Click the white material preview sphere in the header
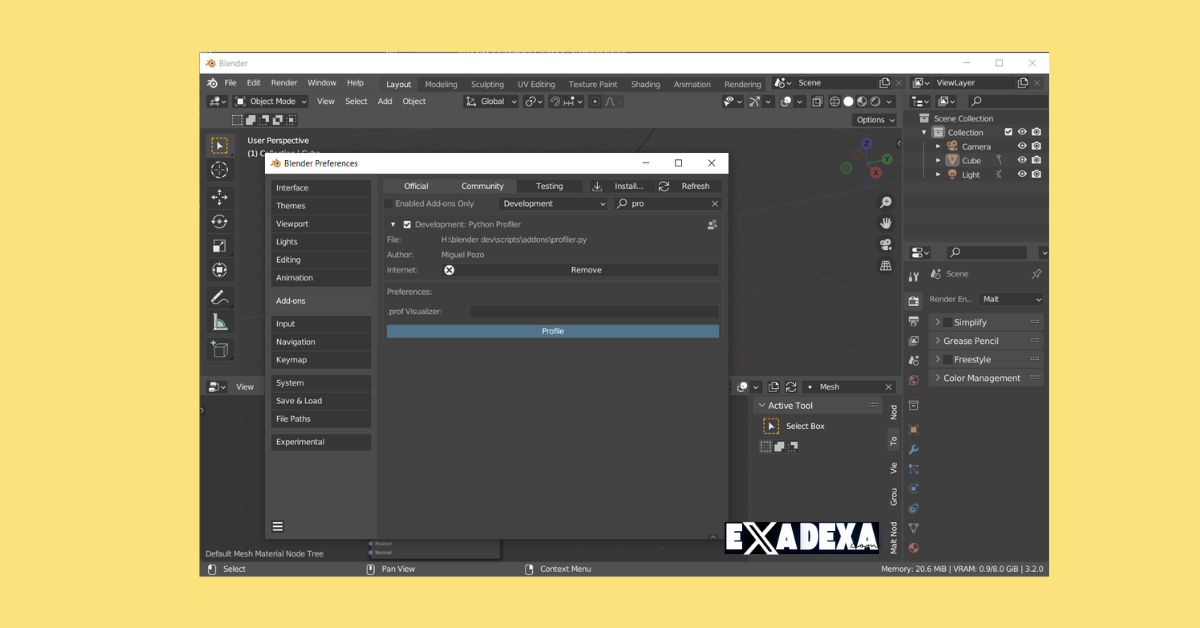 (x=848, y=101)
